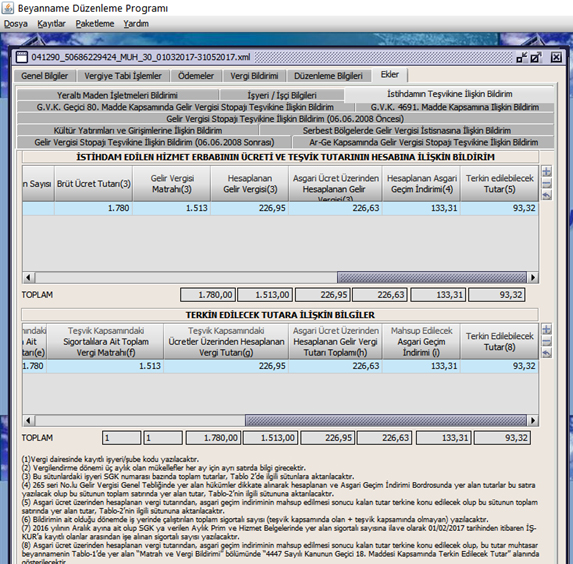Screen dimensions: 573x564
Task: Click the Mahsup Edilecek Asgari Geçim İndirimi (i) header
Action: tap(421, 341)
